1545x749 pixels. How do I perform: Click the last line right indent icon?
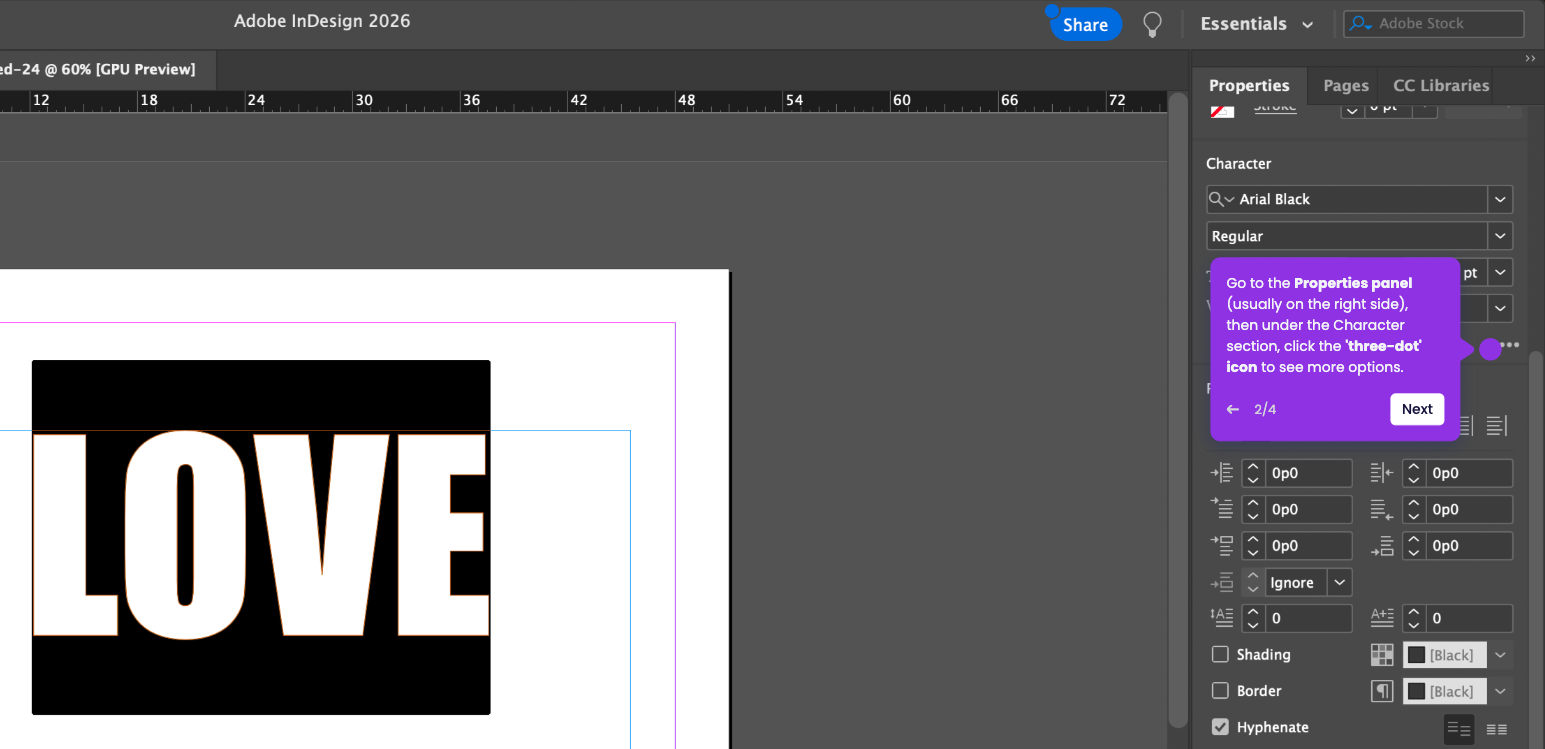(1382, 509)
